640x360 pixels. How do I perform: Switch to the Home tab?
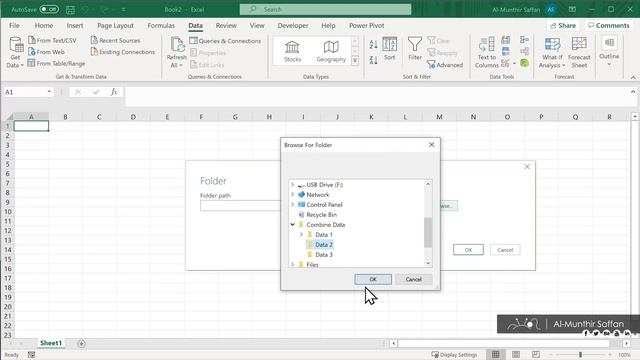pos(44,25)
